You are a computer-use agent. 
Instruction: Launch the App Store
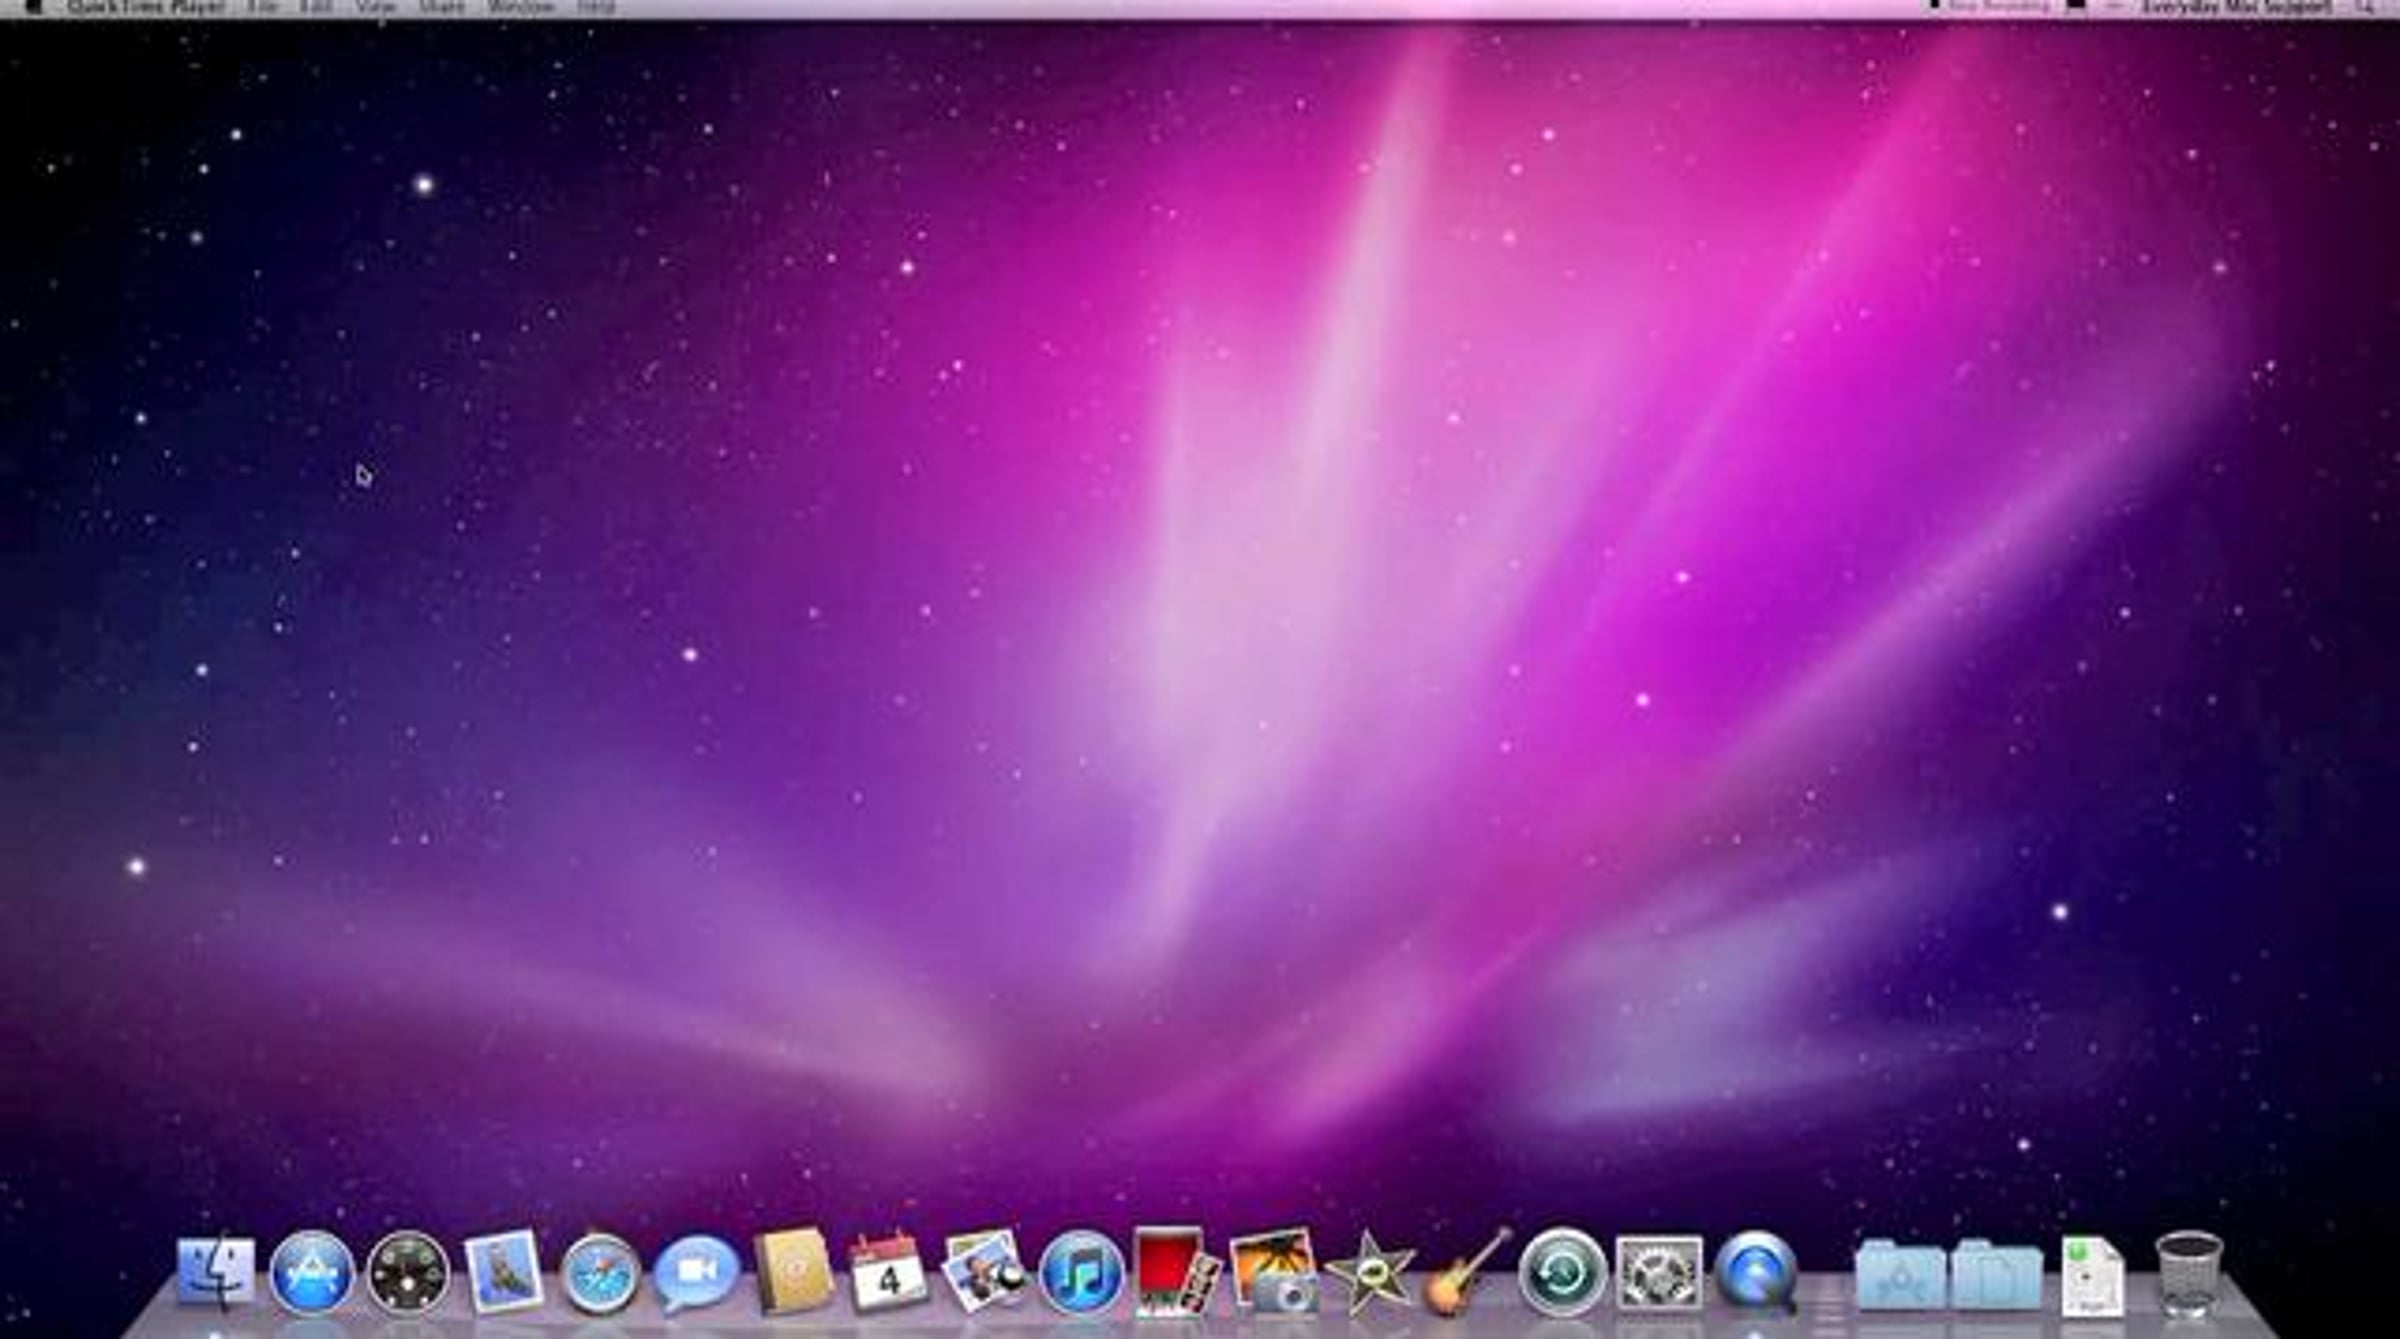[311, 1273]
